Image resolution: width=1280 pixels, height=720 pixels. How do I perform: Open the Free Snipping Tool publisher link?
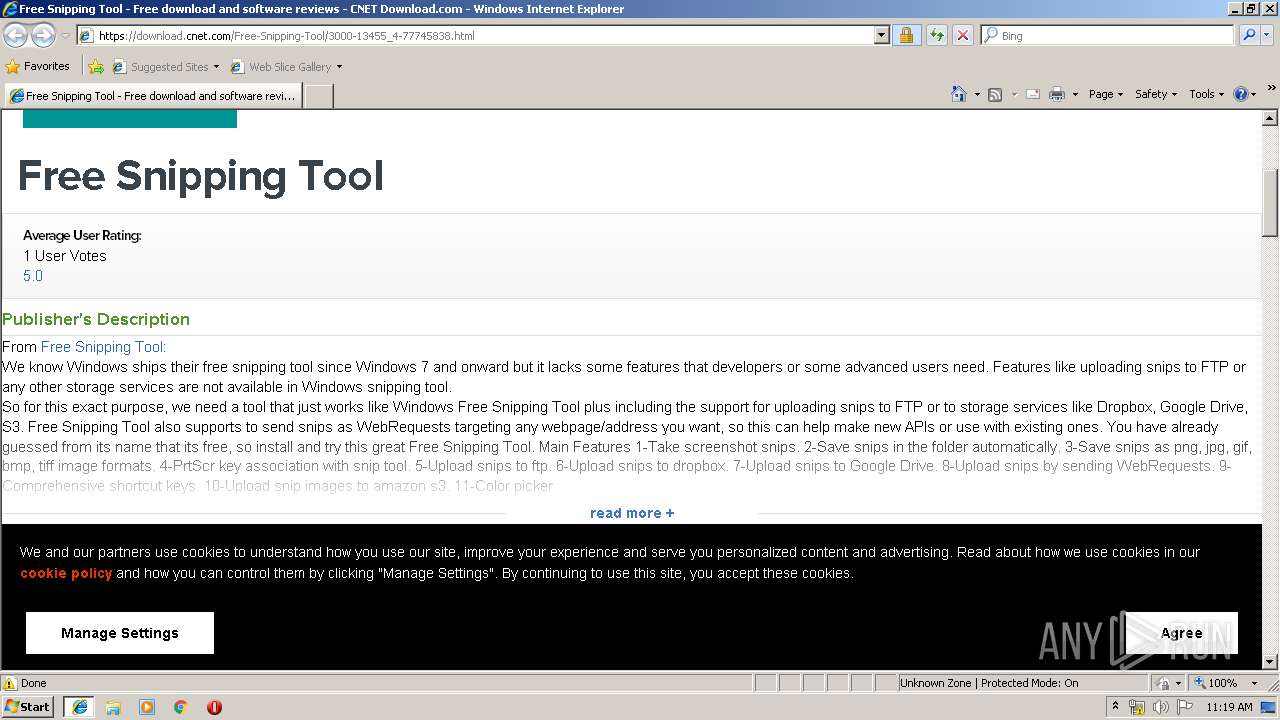[103, 347]
